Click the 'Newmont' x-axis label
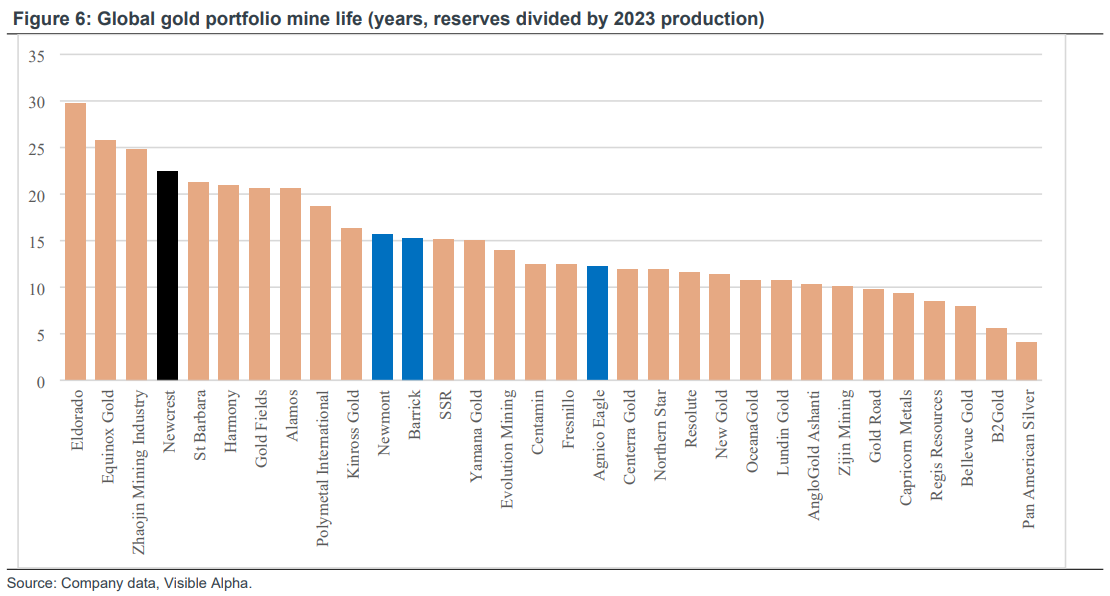Viewport: 1110px width, 596px height. (x=384, y=422)
